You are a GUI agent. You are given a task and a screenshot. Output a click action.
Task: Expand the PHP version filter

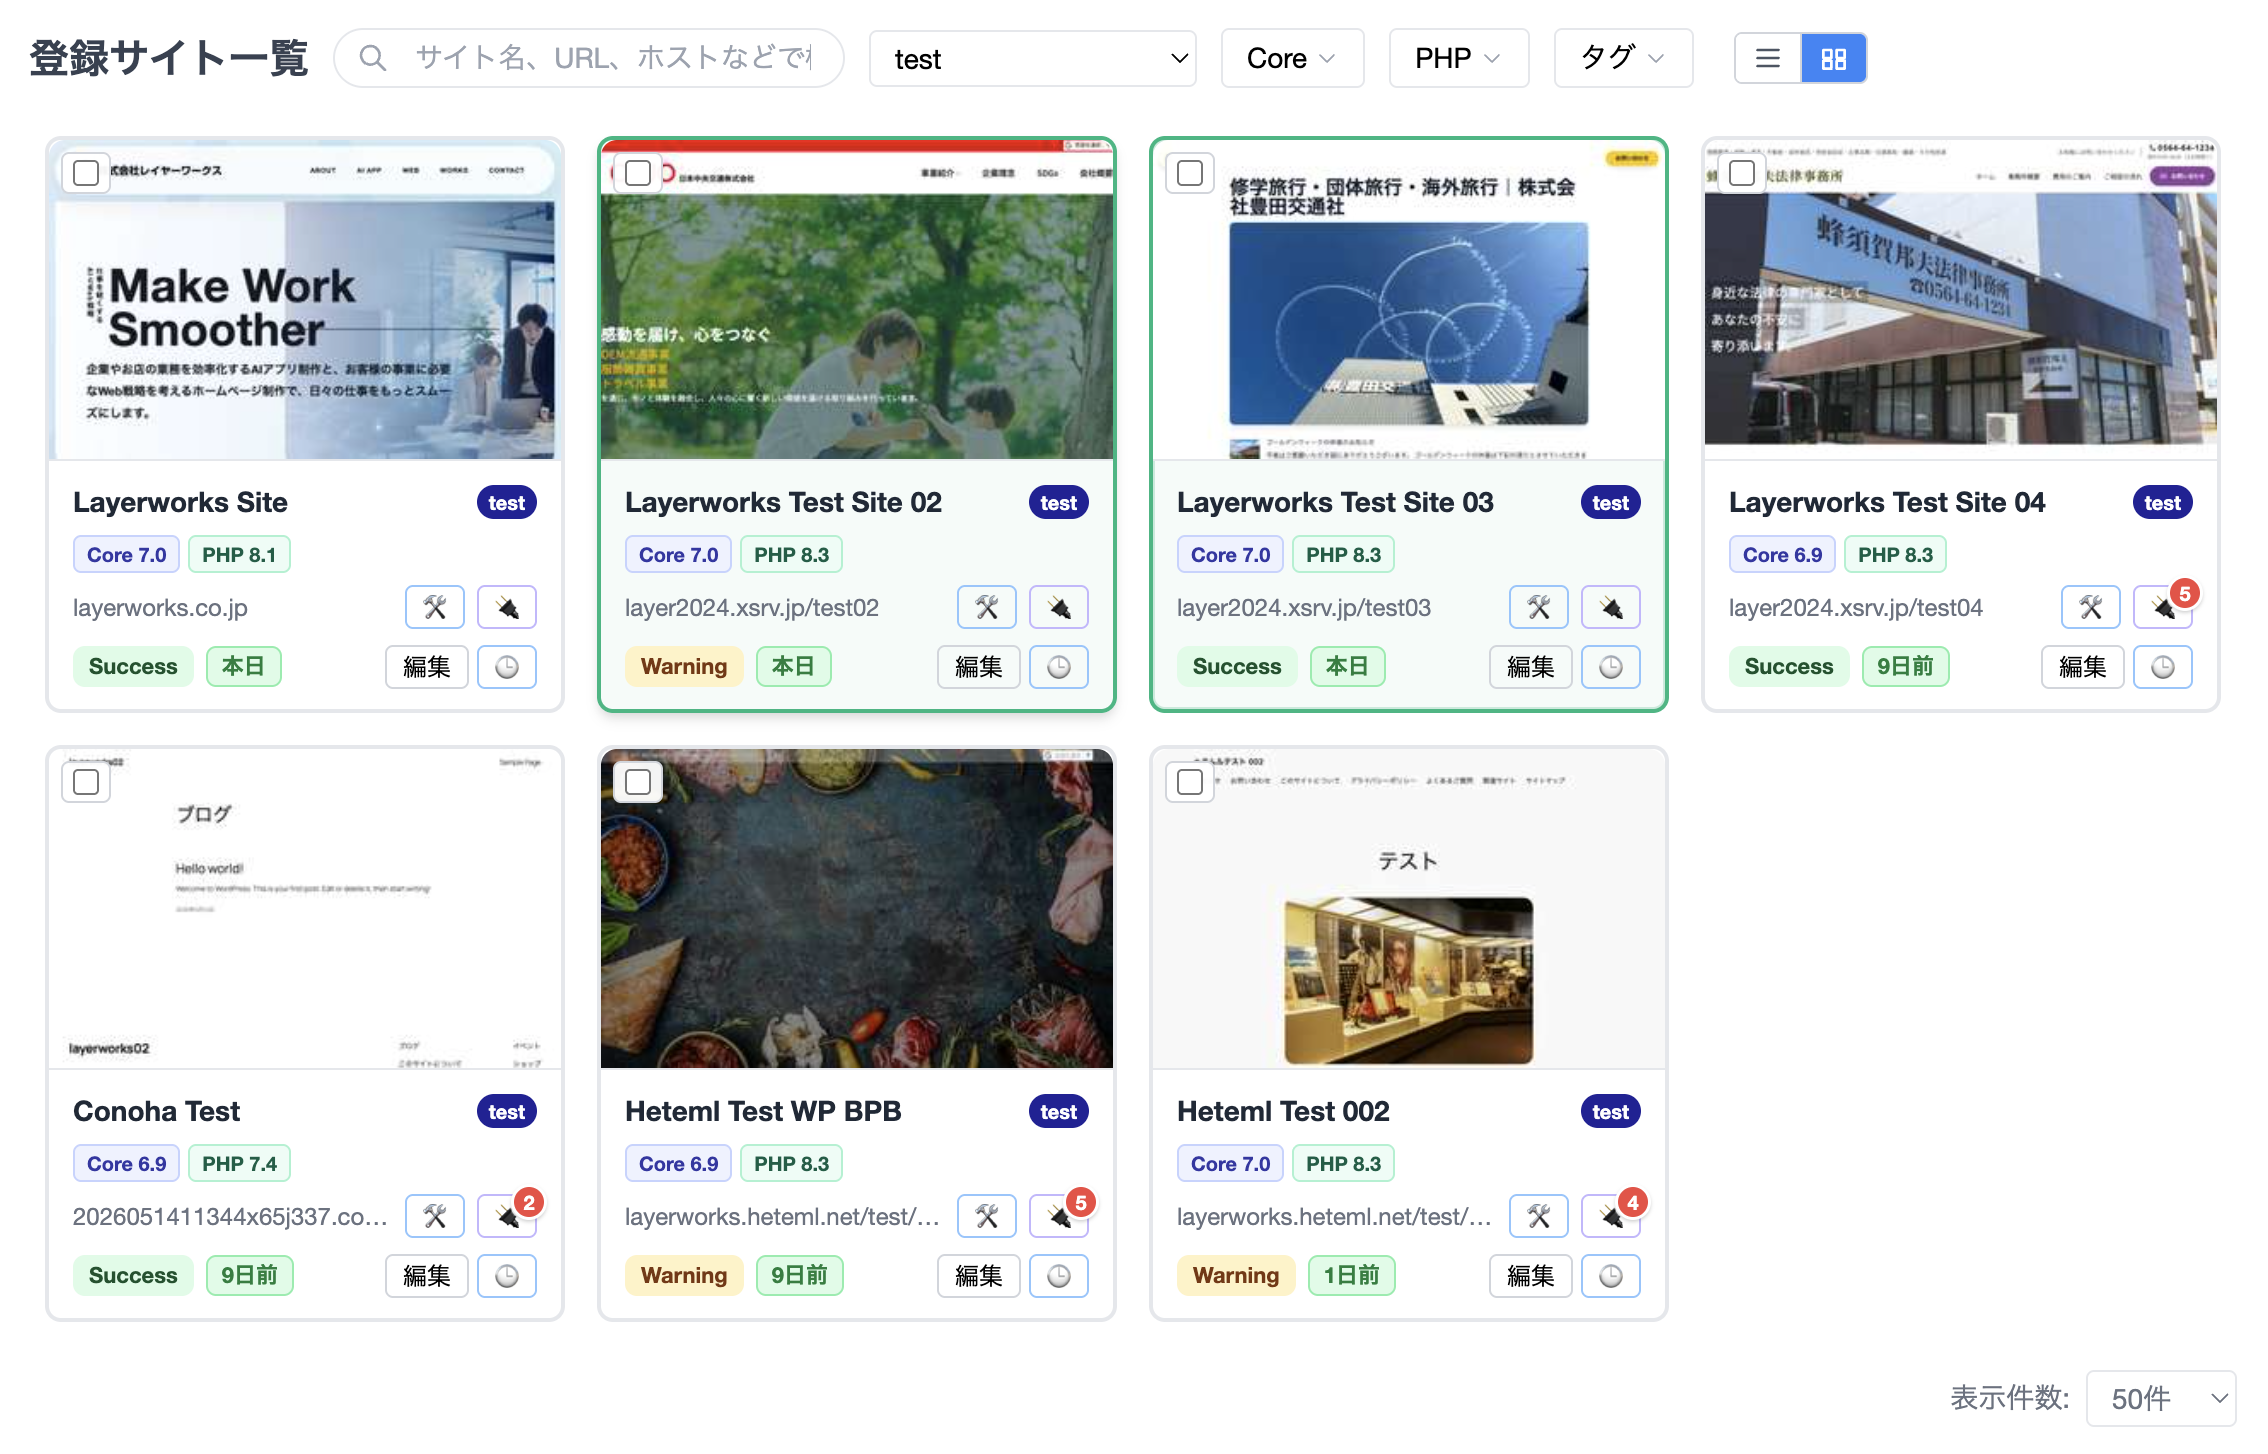coord(1459,58)
